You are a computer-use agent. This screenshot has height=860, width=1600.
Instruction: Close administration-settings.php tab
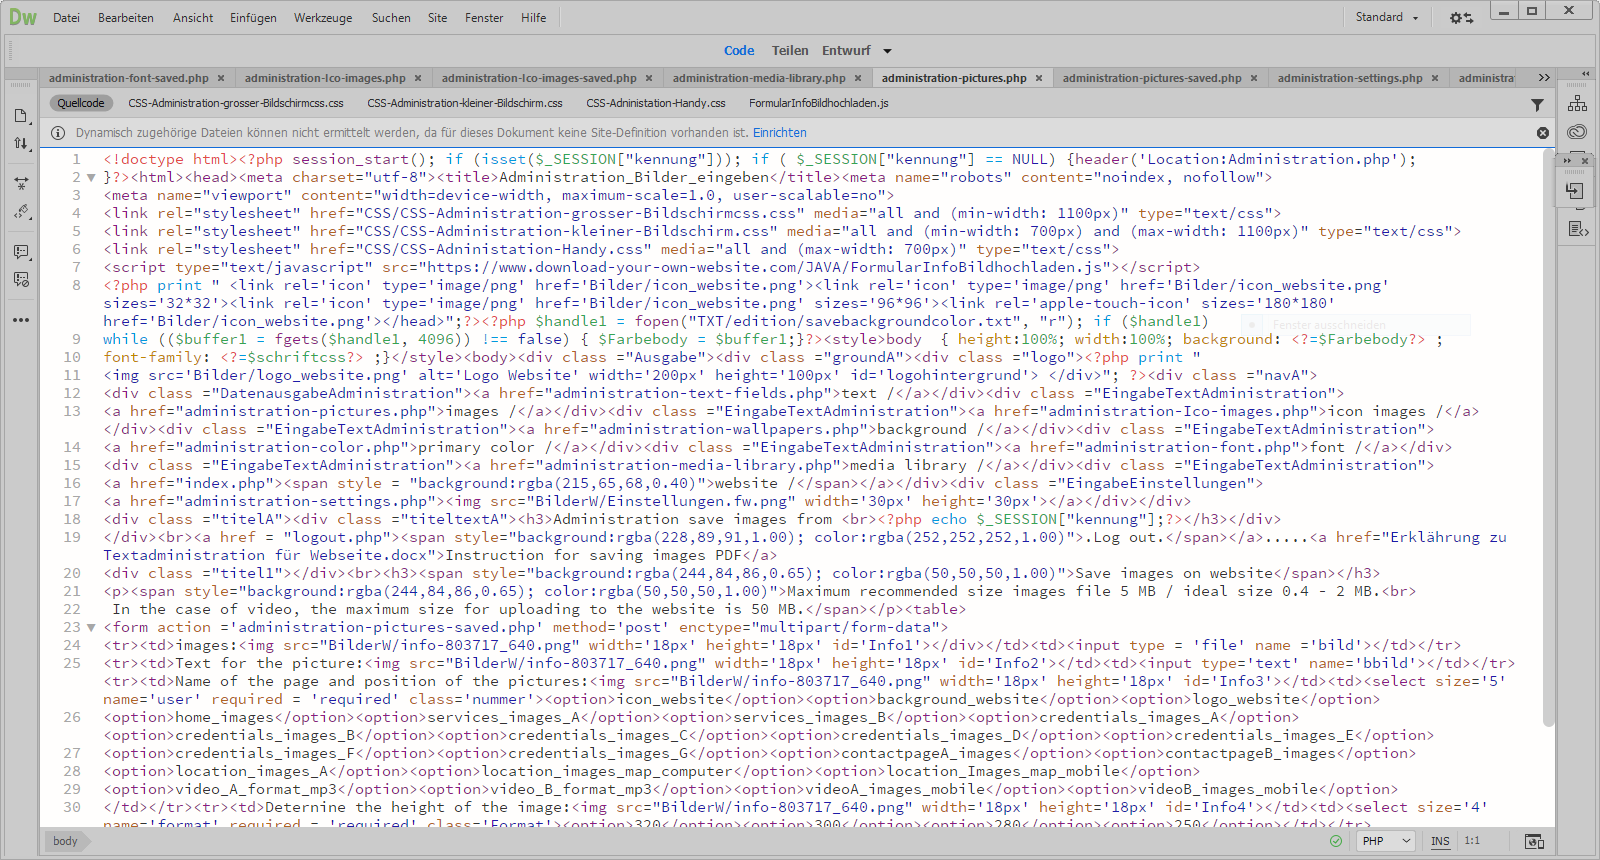pos(1435,78)
